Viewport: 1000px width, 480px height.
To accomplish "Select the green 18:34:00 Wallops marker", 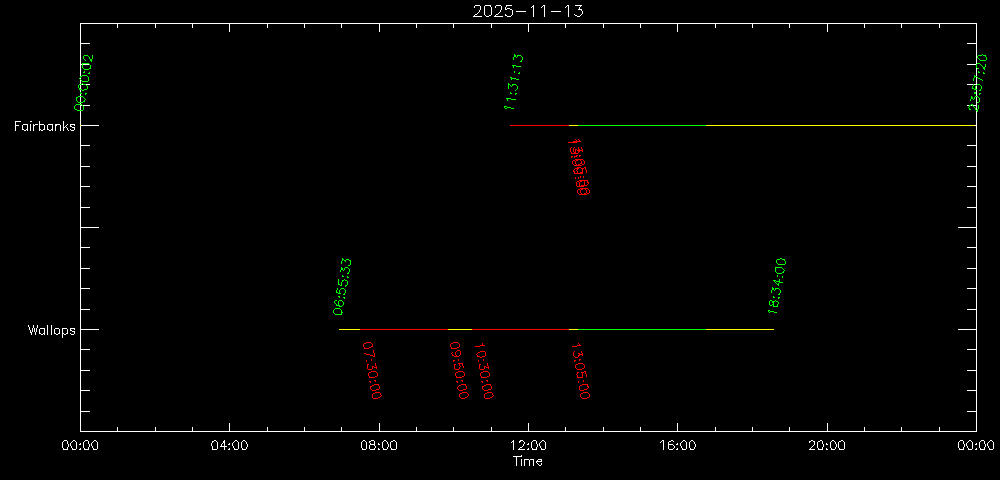I will [x=777, y=286].
